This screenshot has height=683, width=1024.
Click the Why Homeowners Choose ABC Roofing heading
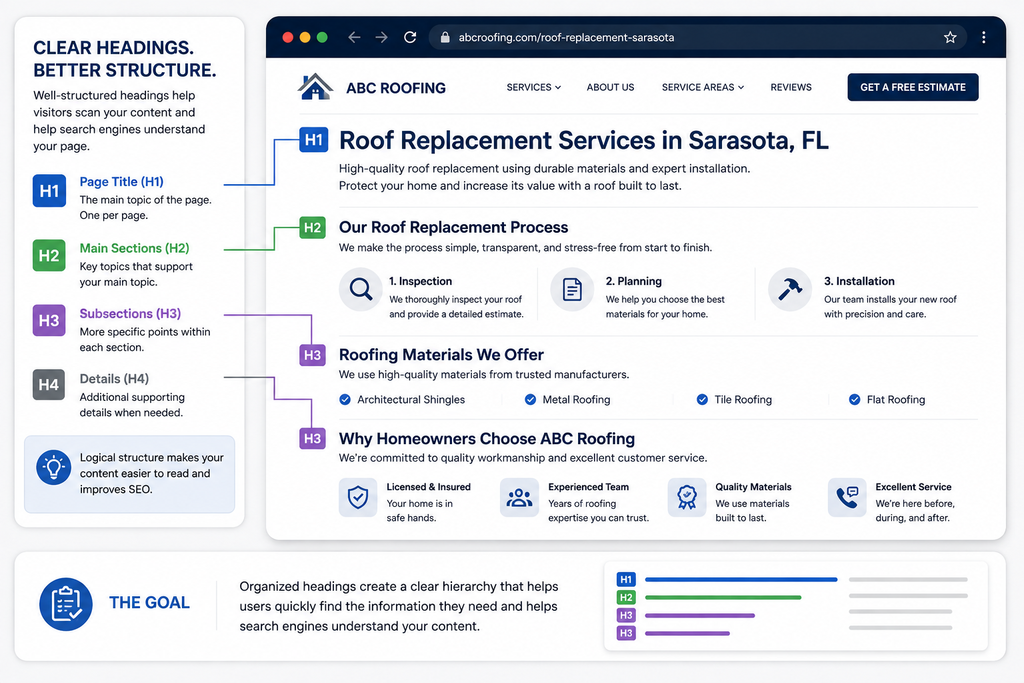(487, 439)
